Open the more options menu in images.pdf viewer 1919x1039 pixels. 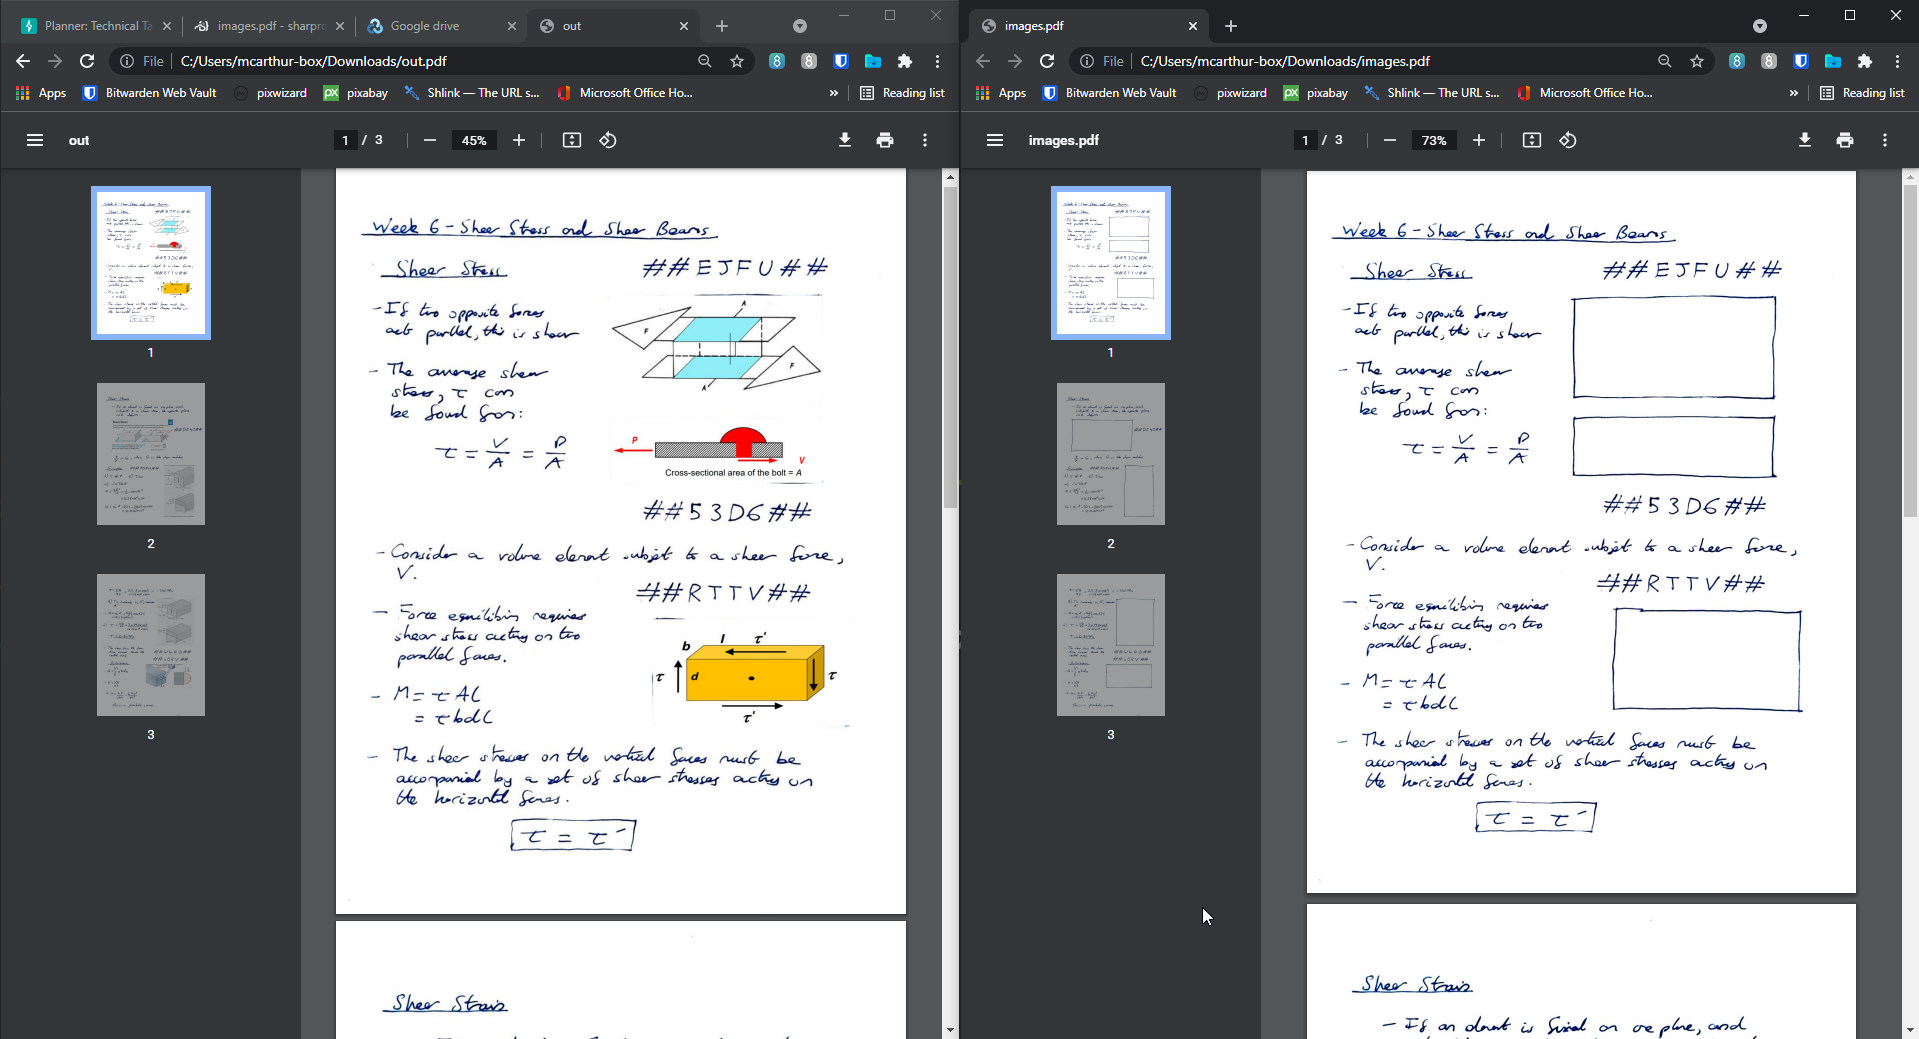(1884, 140)
